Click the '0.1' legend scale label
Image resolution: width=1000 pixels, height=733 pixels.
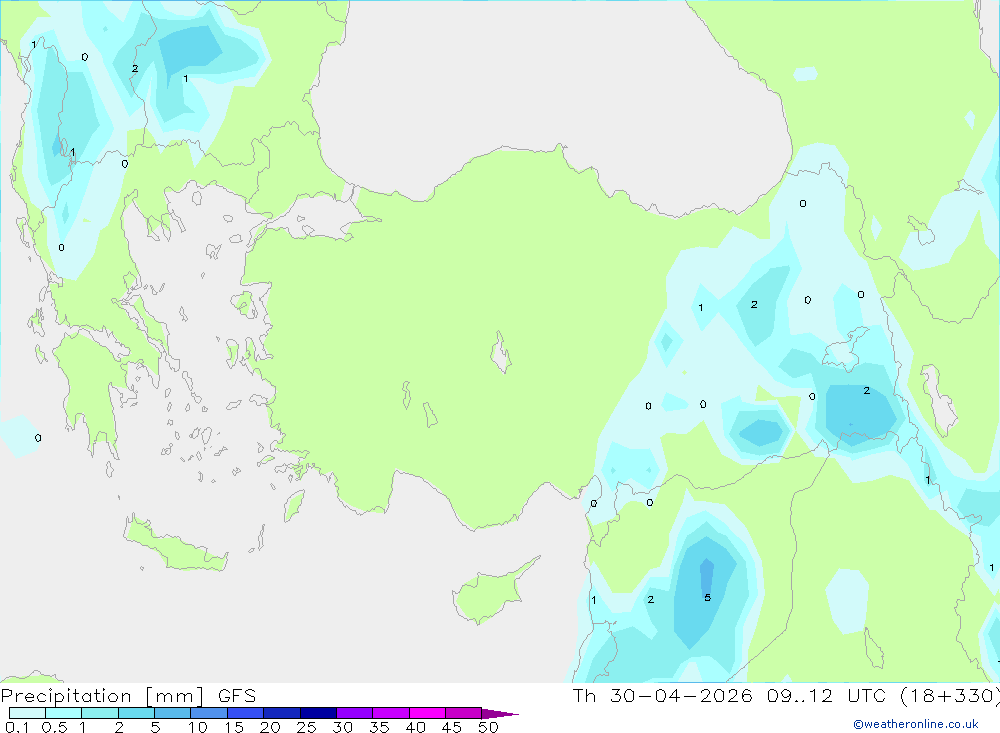(17, 727)
